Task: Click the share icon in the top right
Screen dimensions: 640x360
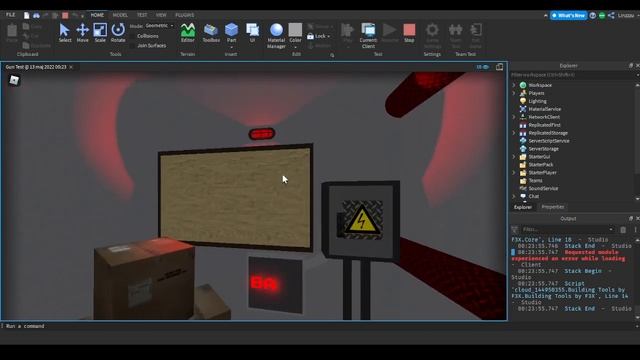Action: coord(611,16)
